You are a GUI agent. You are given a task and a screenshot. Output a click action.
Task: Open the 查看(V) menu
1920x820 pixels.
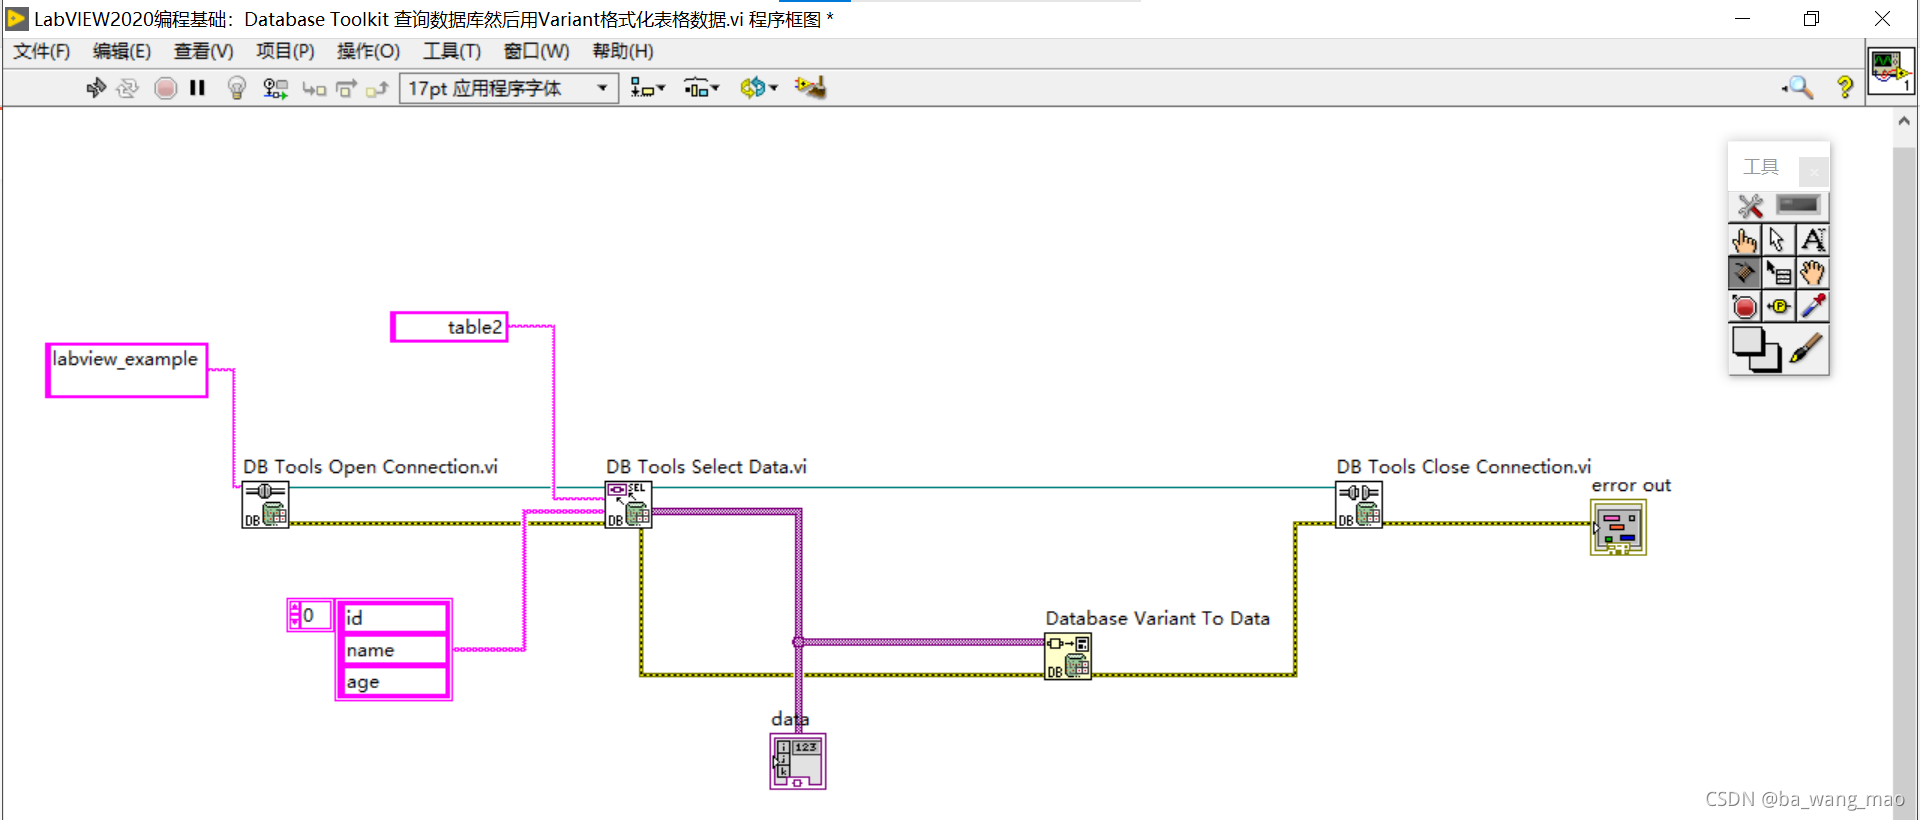pyautogui.click(x=203, y=51)
